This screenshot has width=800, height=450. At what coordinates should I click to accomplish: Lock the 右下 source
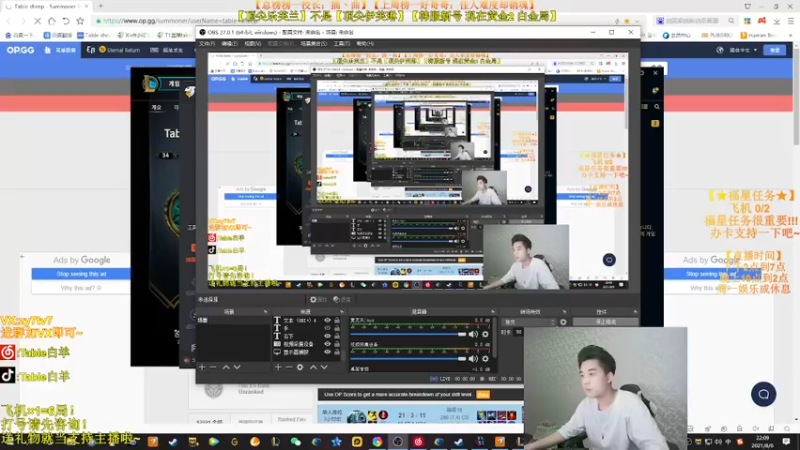click(337, 336)
